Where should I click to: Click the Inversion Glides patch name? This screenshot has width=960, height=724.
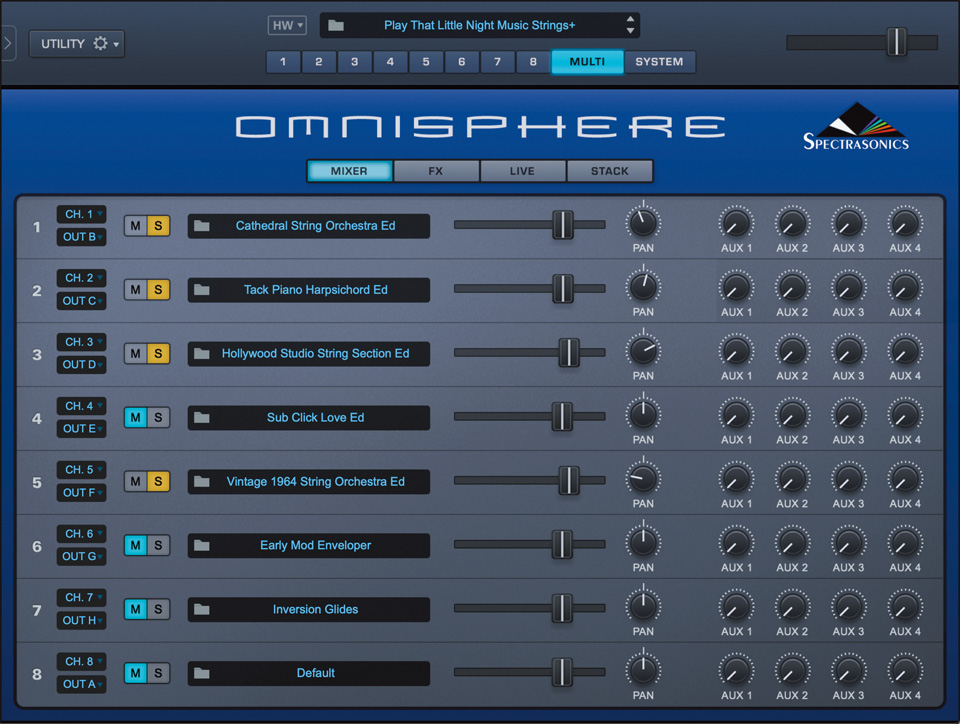tap(315, 610)
